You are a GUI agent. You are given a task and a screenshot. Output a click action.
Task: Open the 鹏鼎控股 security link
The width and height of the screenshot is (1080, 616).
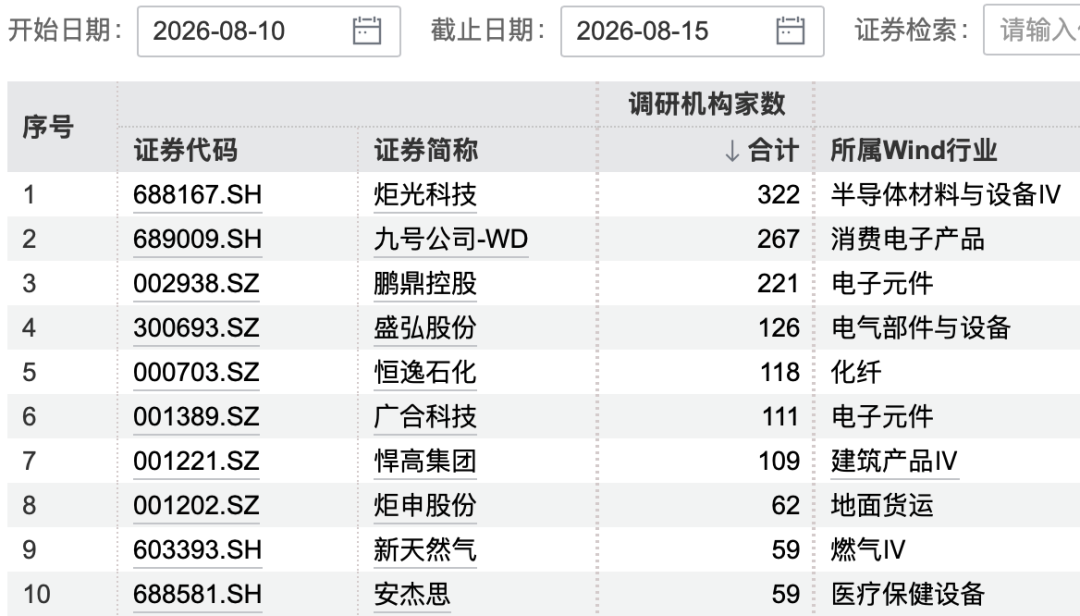425,284
